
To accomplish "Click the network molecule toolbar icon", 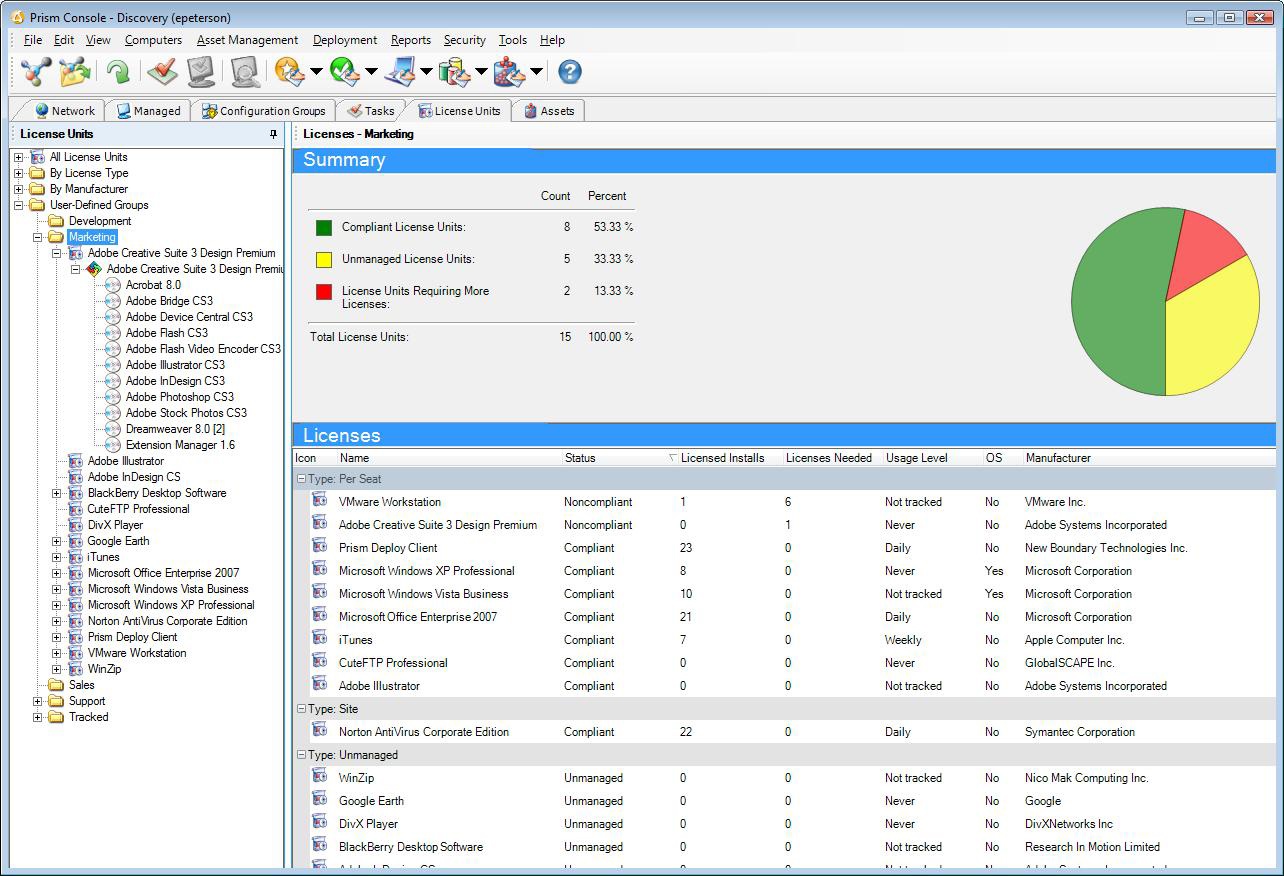I will click(35, 72).
